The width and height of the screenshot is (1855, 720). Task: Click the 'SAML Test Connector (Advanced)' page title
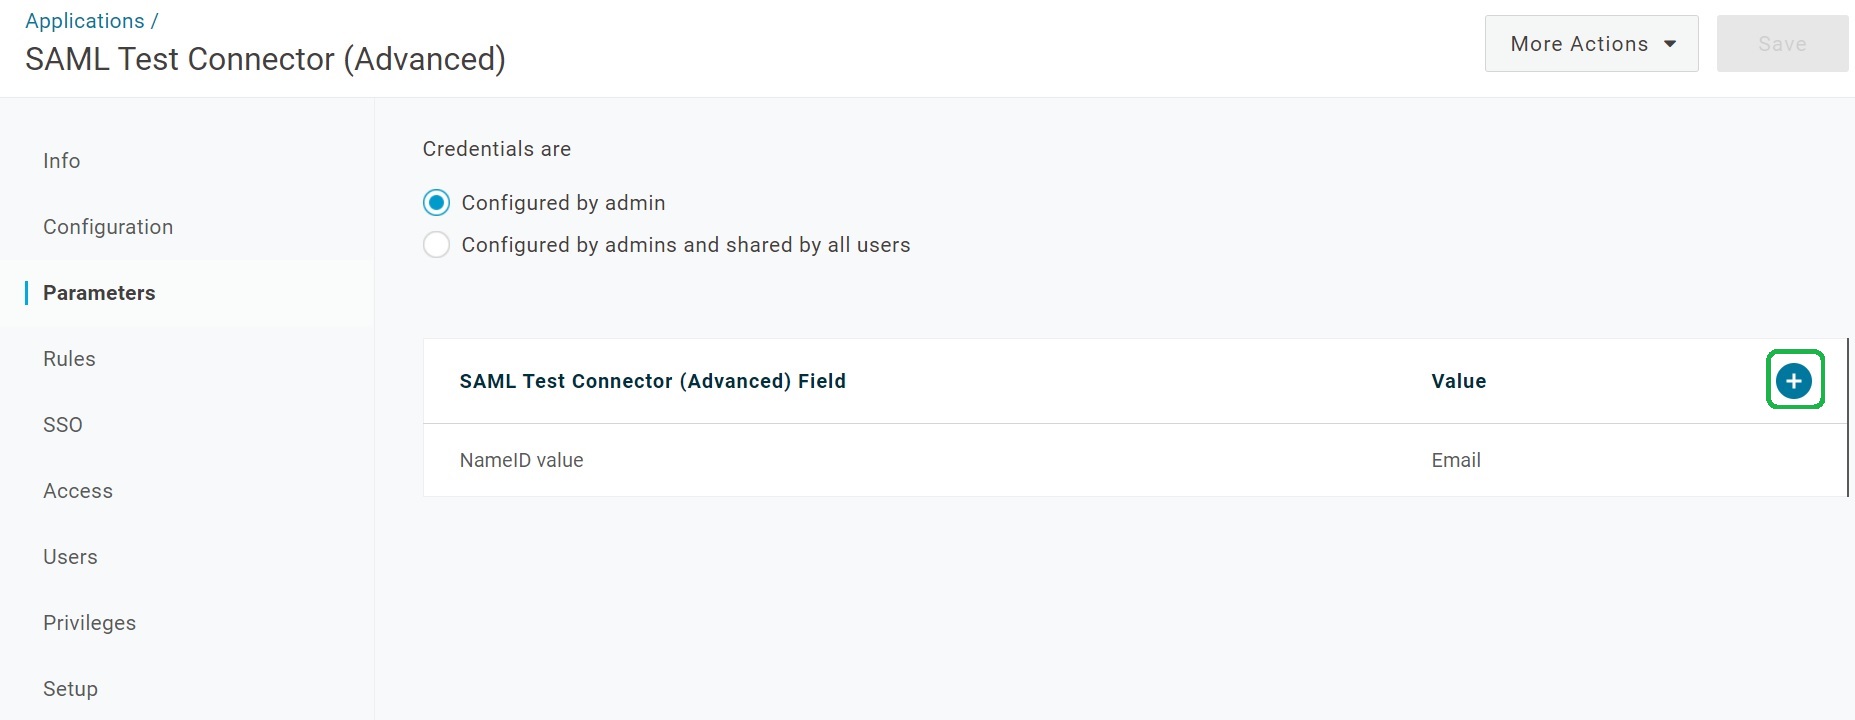(265, 60)
